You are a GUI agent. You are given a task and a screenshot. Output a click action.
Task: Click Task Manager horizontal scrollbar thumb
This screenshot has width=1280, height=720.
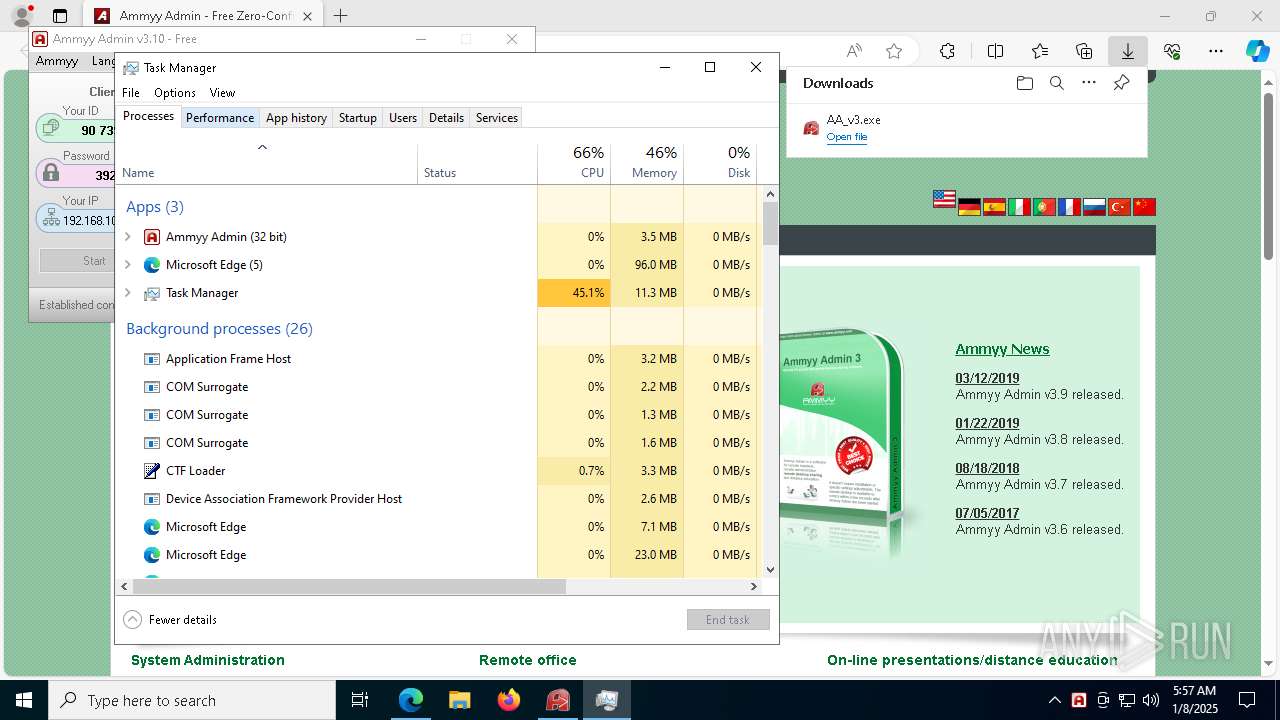(349, 587)
